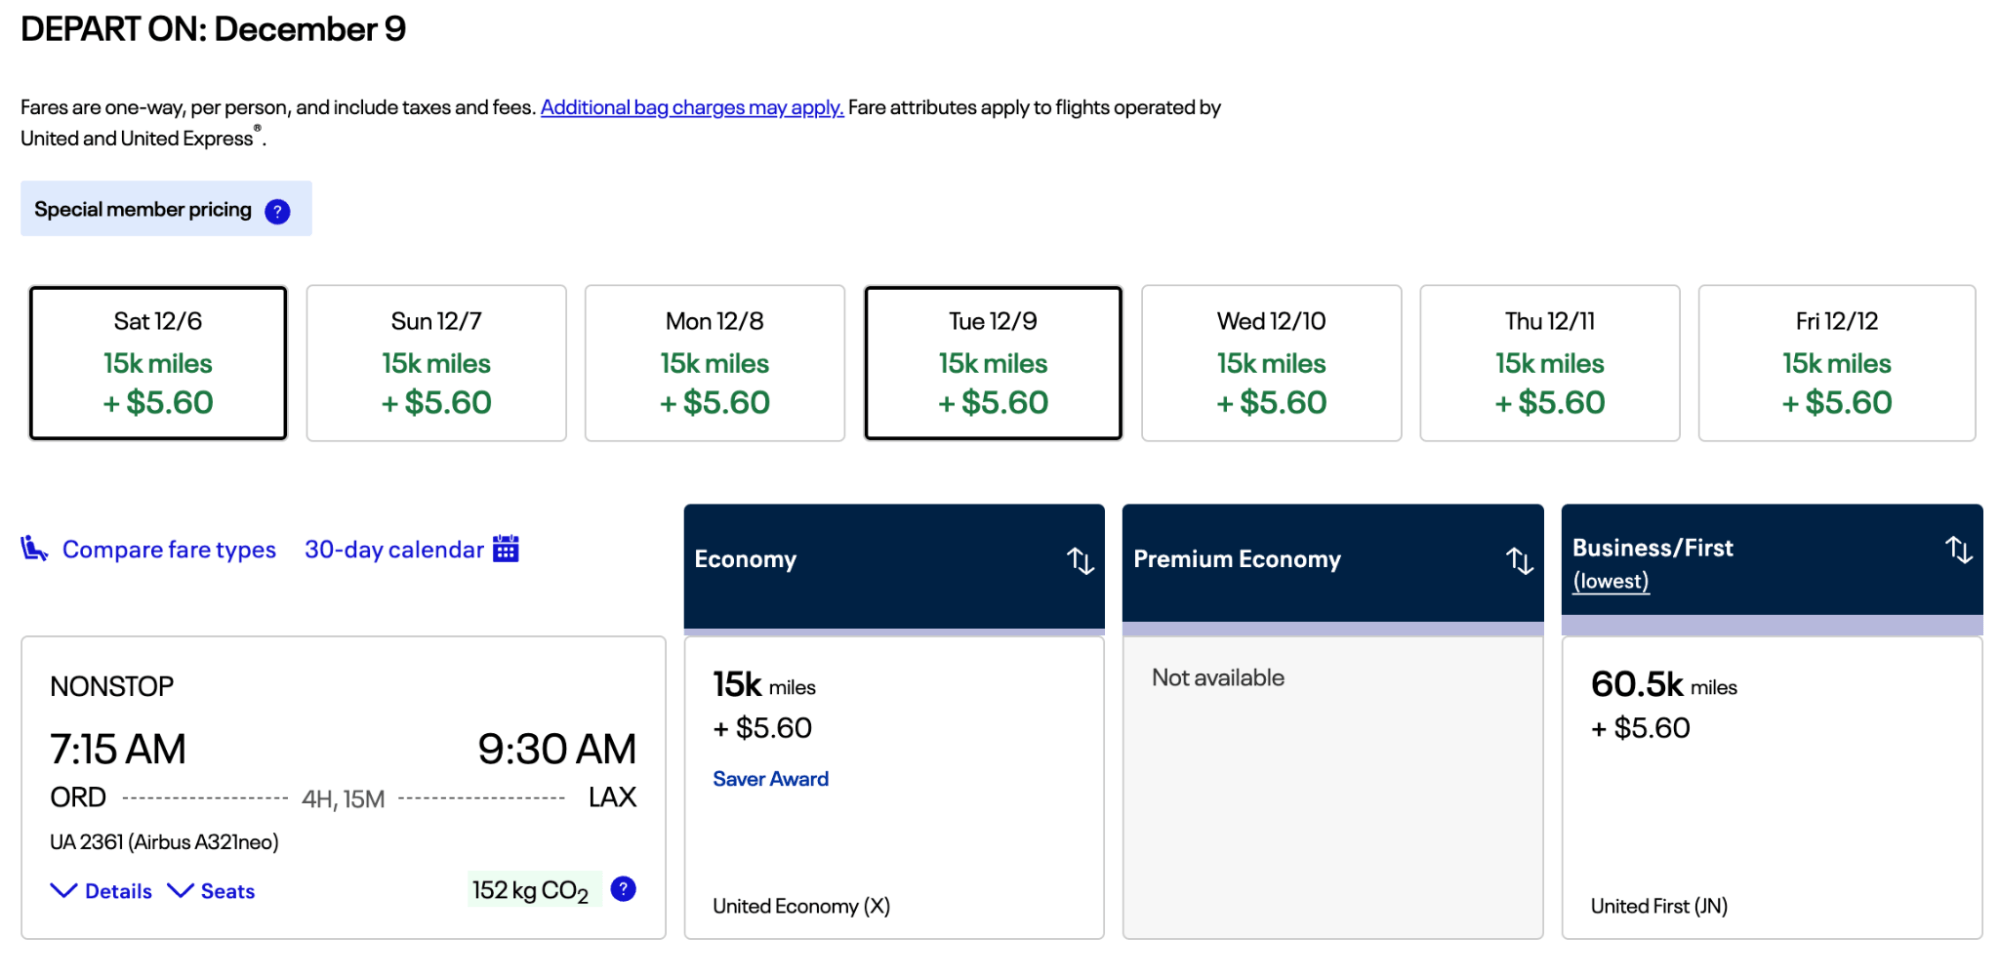Click the seat icon beside Compare fare types
1999x953 pixels.
click(34, 548)
